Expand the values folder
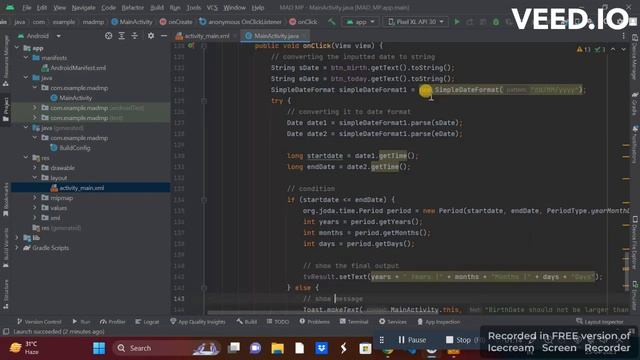Viewport: 640px width, 360px height. [x=35, y=208]
